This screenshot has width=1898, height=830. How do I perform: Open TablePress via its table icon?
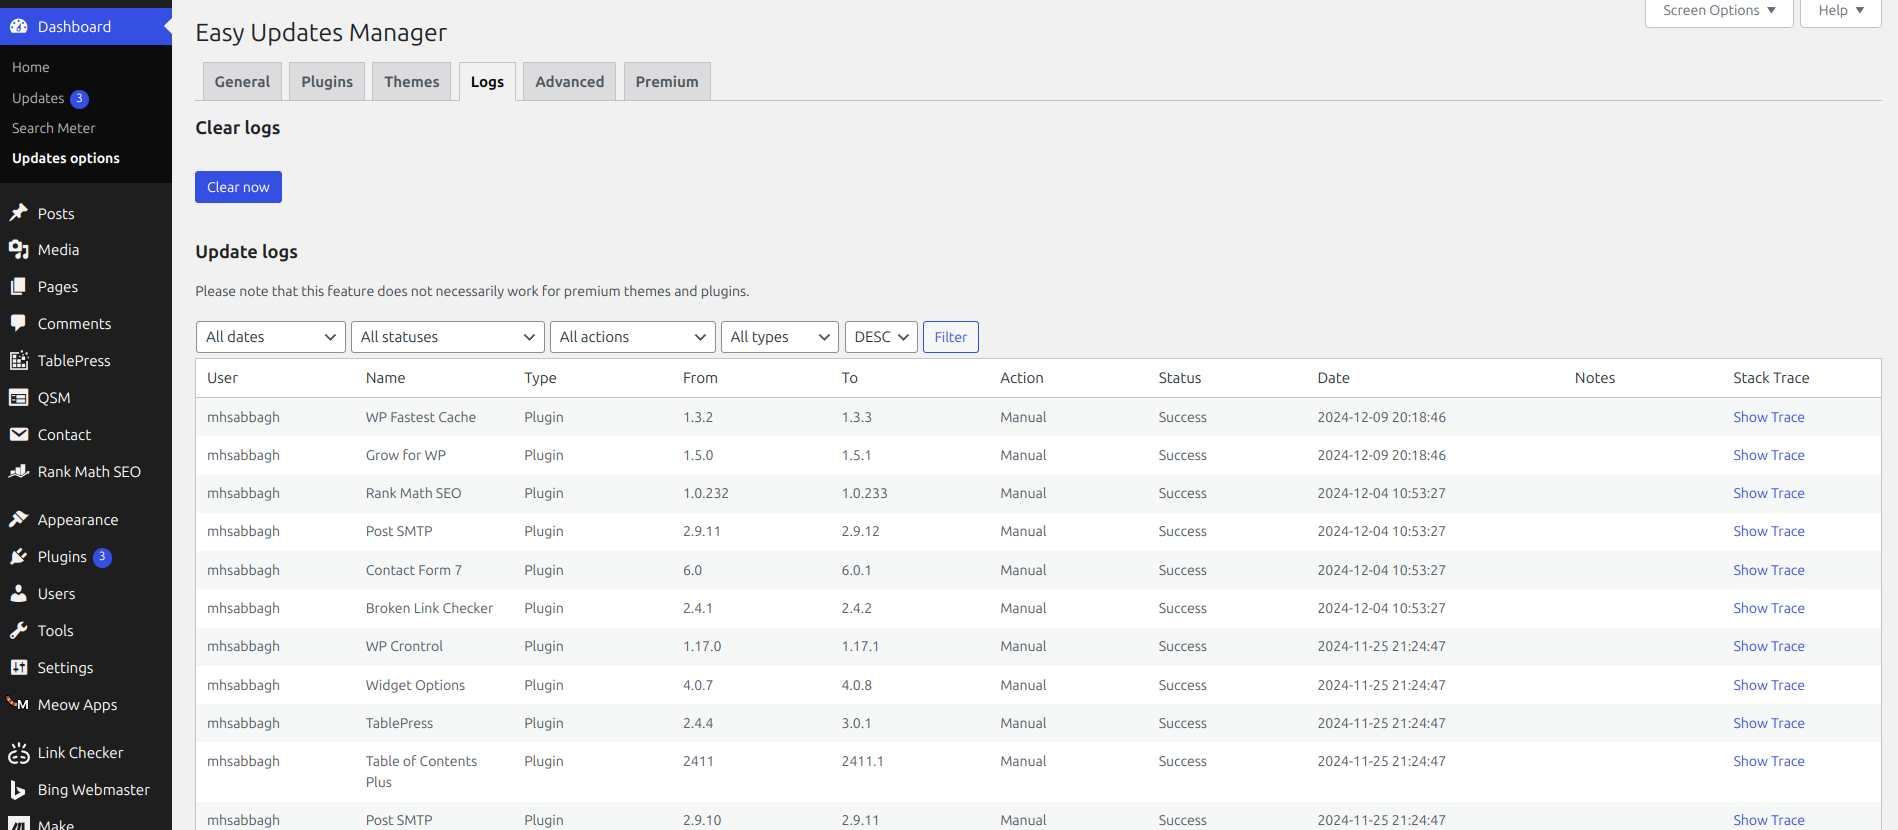[x=18, y=360]
